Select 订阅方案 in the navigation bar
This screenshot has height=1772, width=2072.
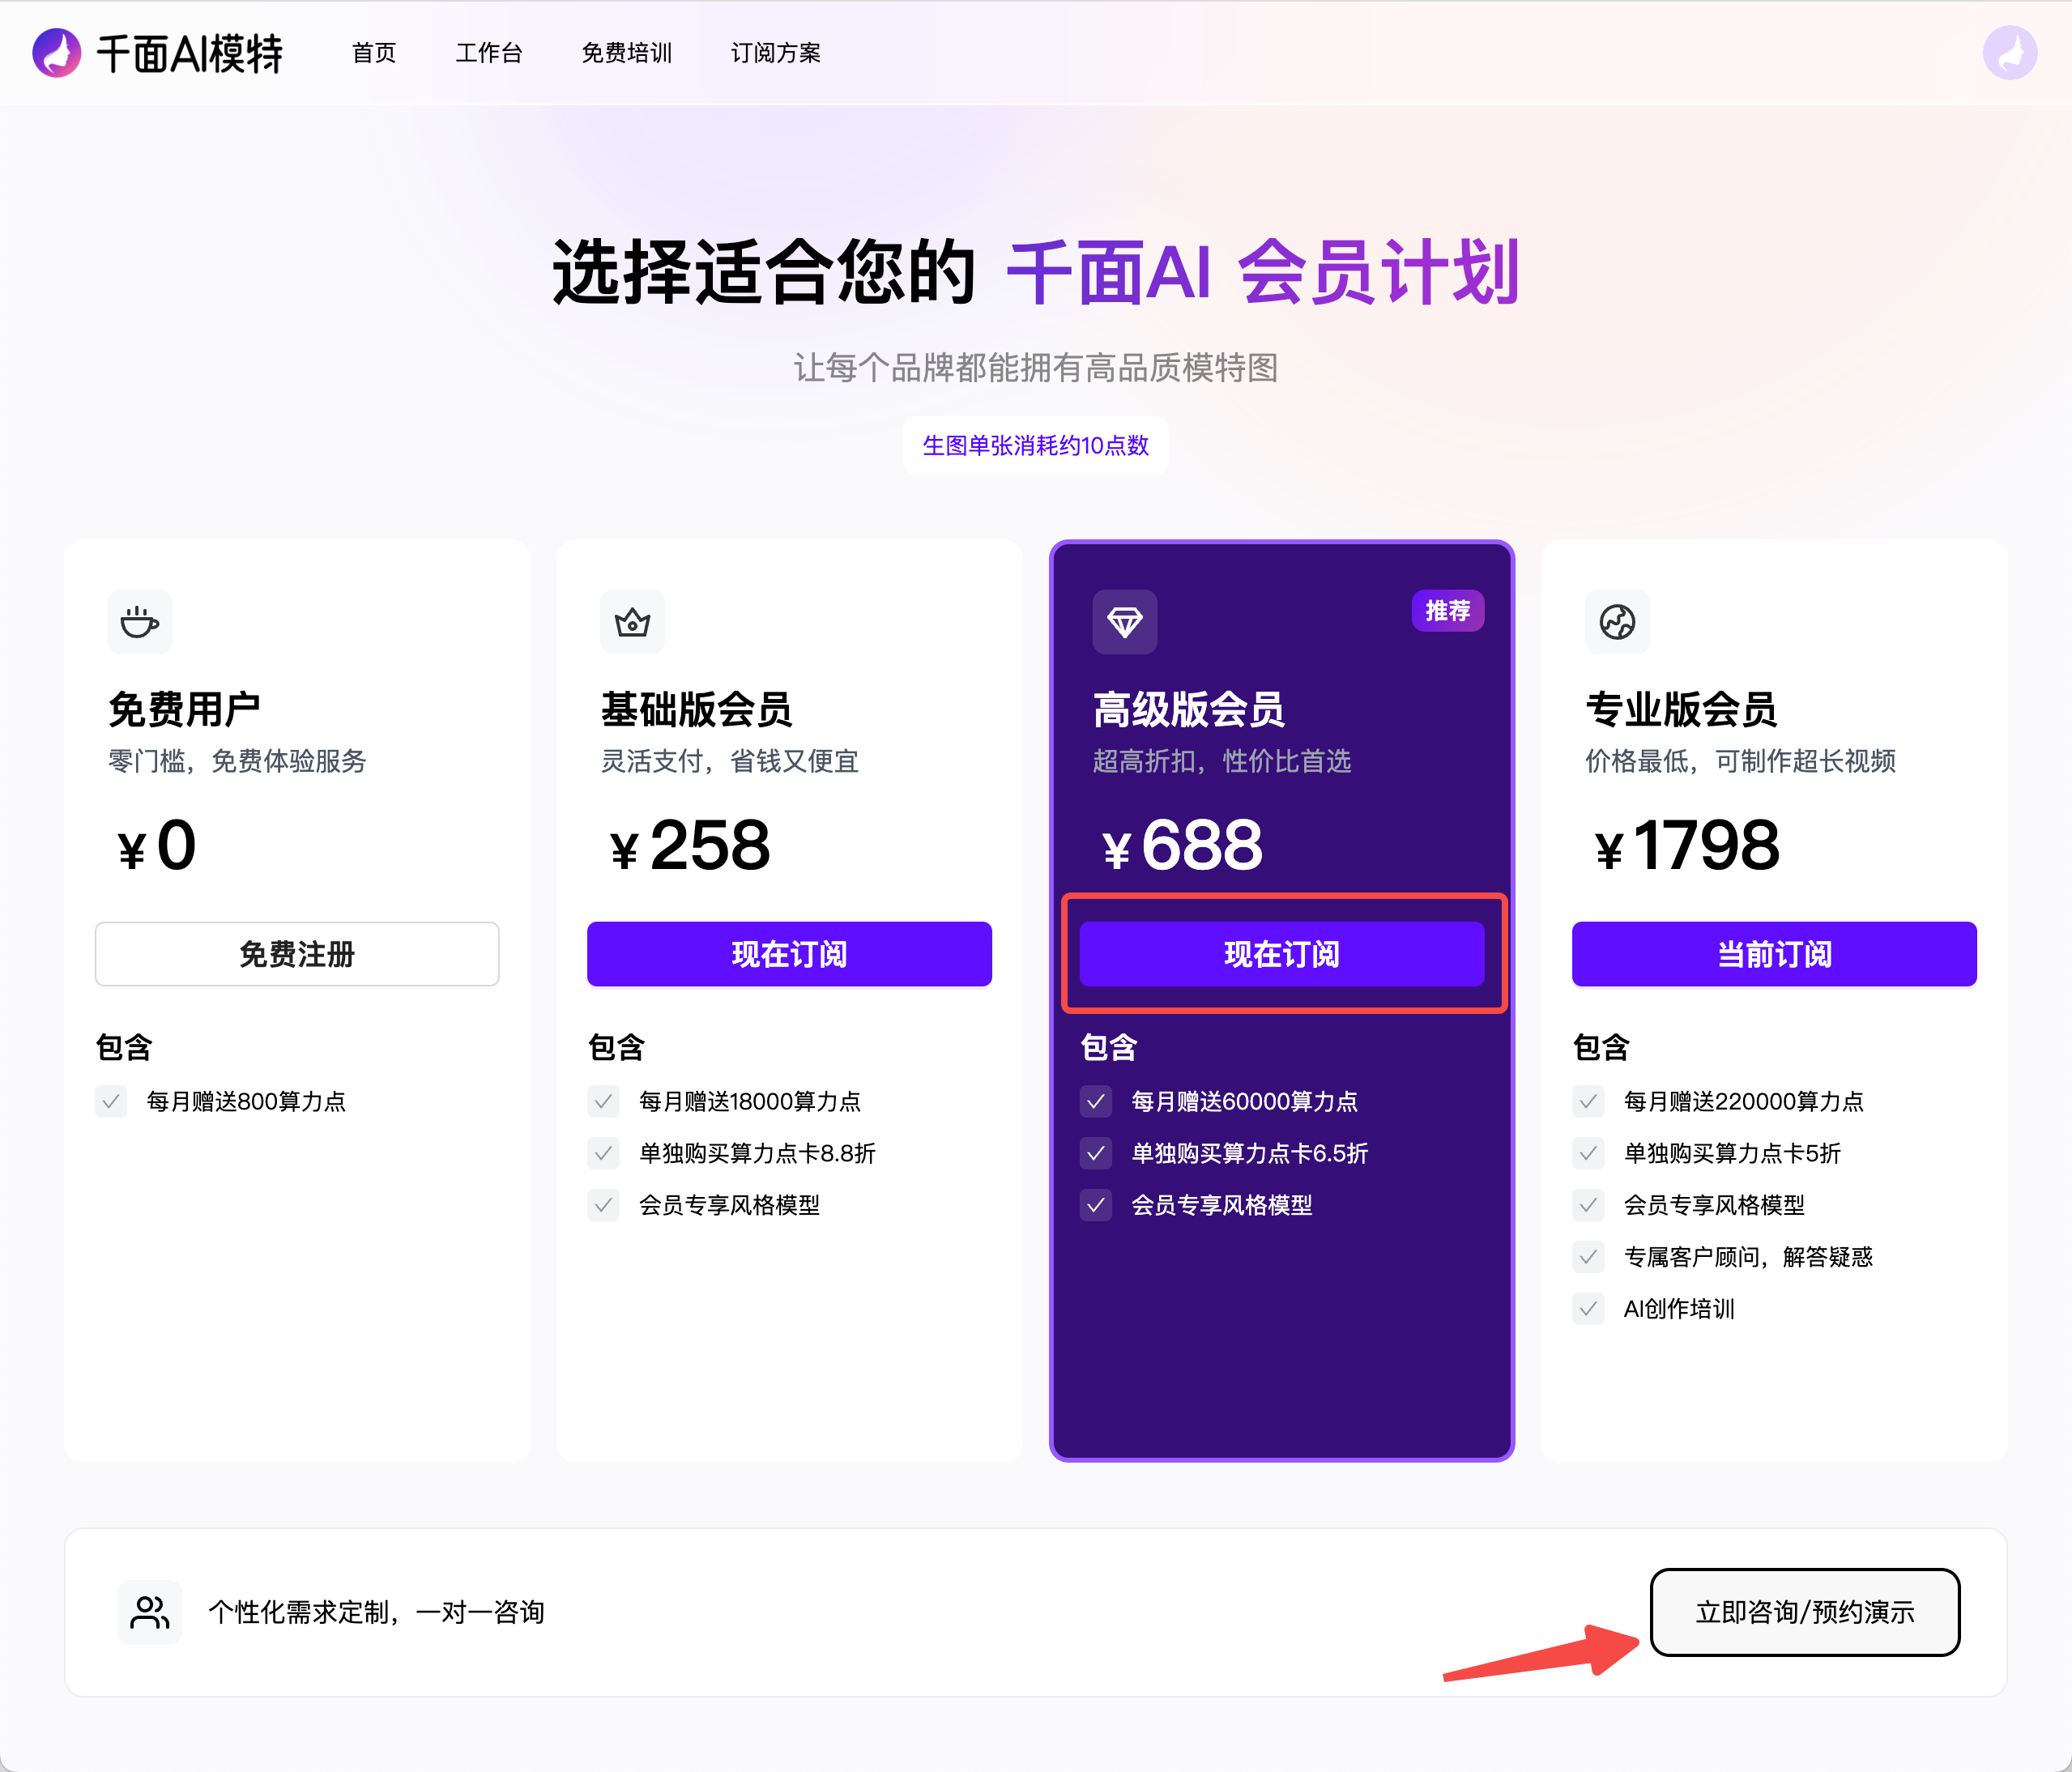(x=776, y=53)
